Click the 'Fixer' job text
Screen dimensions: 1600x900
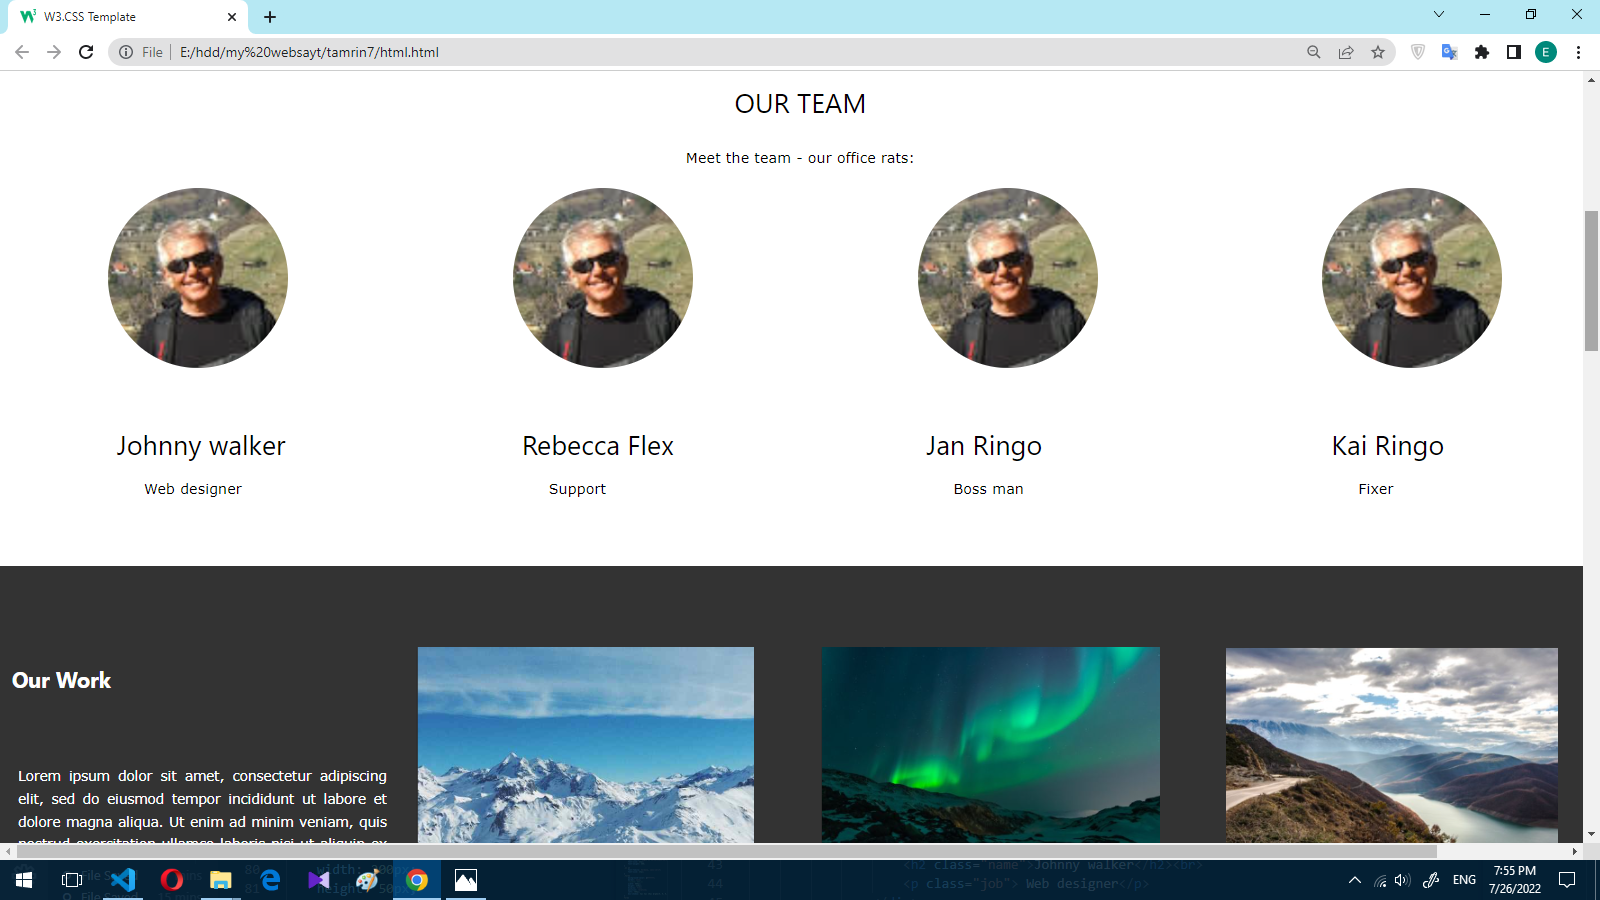[1376, 489]
